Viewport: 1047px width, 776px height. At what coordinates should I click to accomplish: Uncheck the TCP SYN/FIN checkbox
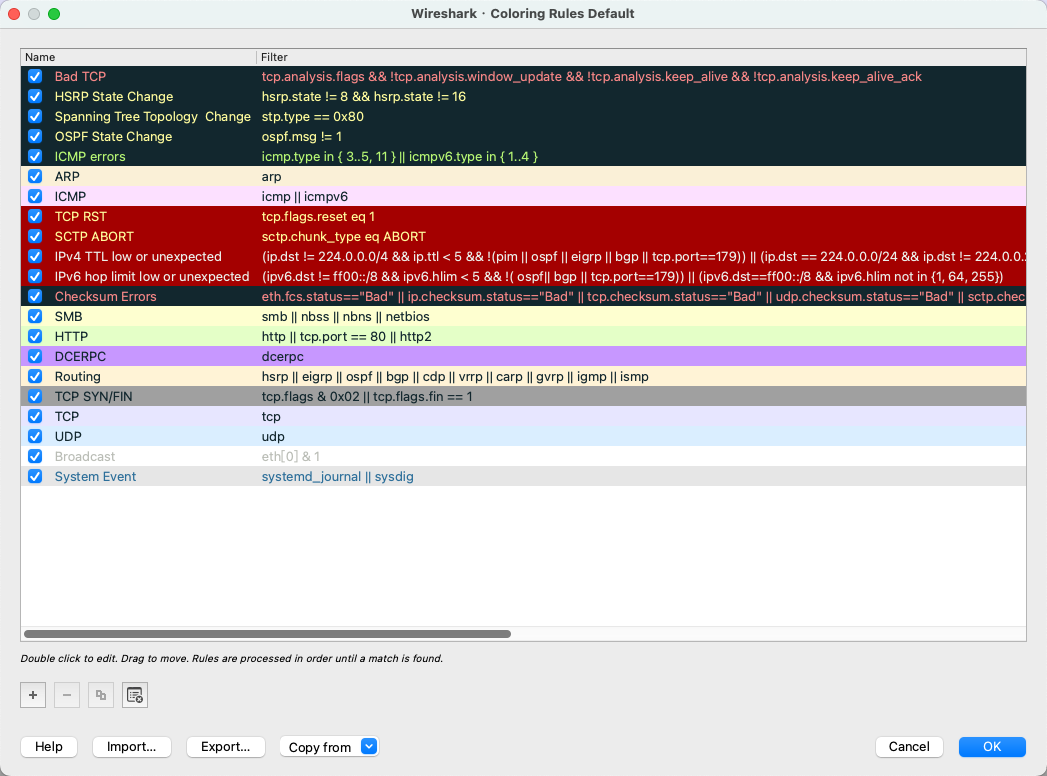(35, 397)
